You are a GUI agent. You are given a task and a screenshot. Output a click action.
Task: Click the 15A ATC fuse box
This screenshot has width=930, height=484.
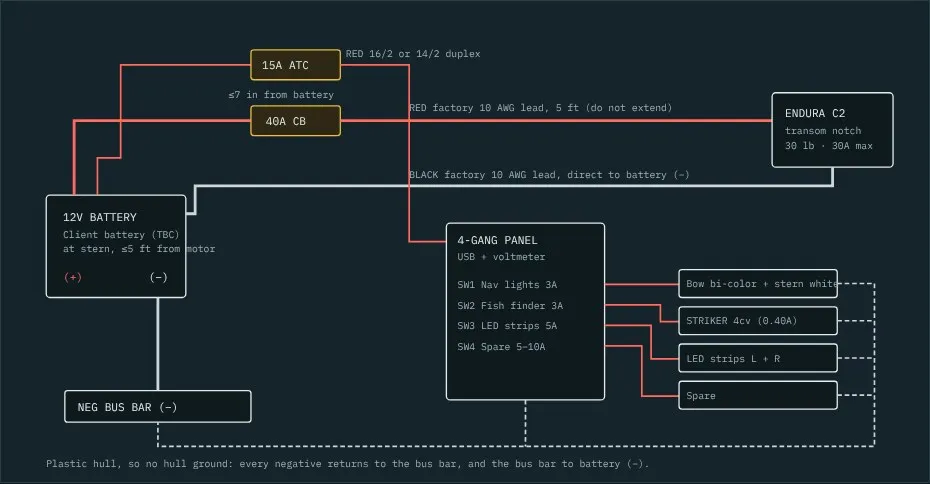click(295, 65)
